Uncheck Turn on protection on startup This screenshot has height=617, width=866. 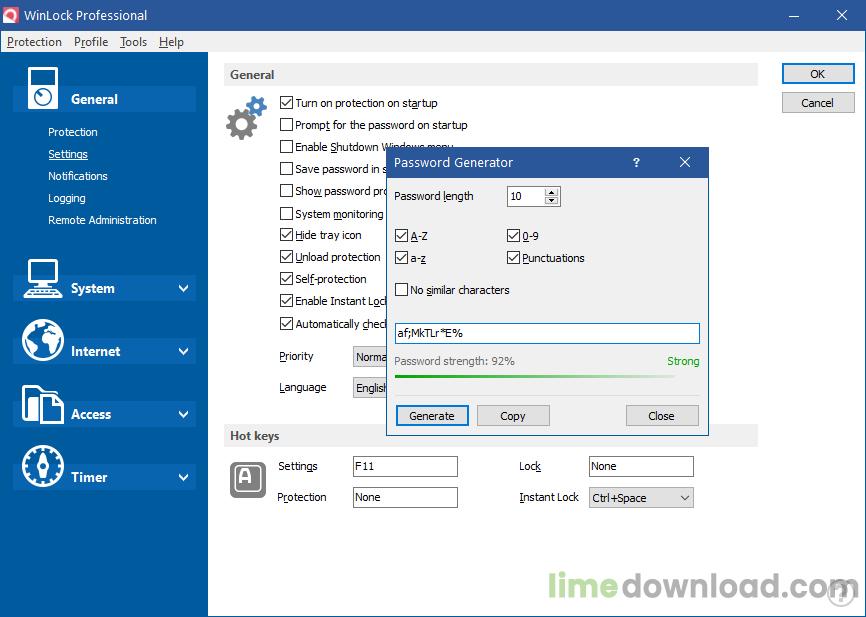tap(286, 103)
